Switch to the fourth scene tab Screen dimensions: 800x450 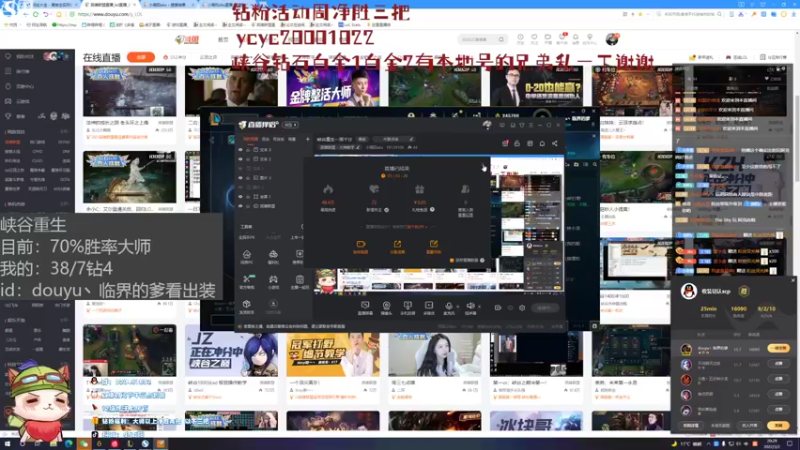(x=292, y=139)
